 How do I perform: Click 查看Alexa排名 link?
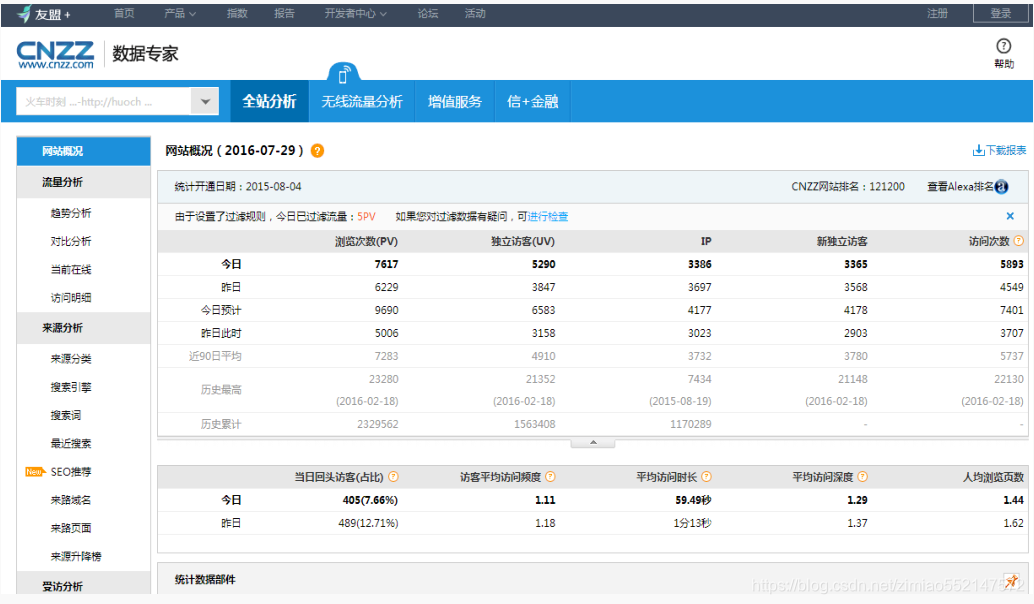[x=960, y=187]
